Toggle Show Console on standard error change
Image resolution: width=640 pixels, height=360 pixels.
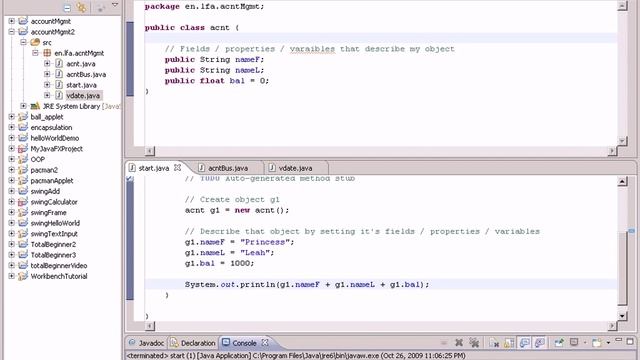[x=540, y=343]
